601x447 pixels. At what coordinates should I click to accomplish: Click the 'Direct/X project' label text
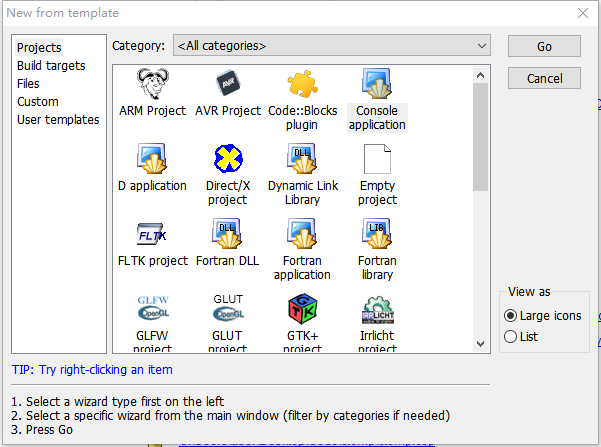click(x=228, y=192)
